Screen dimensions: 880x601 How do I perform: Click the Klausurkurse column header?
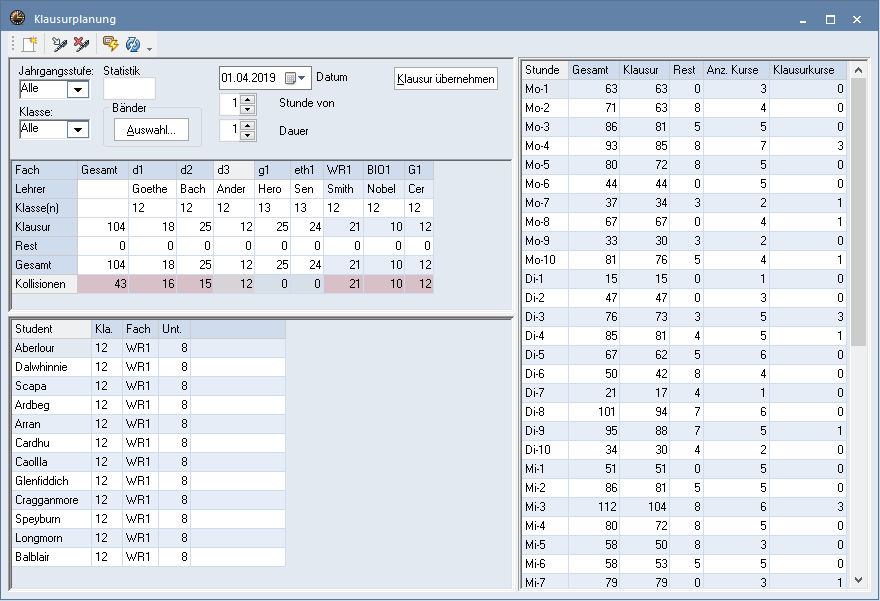coord(808,70)
